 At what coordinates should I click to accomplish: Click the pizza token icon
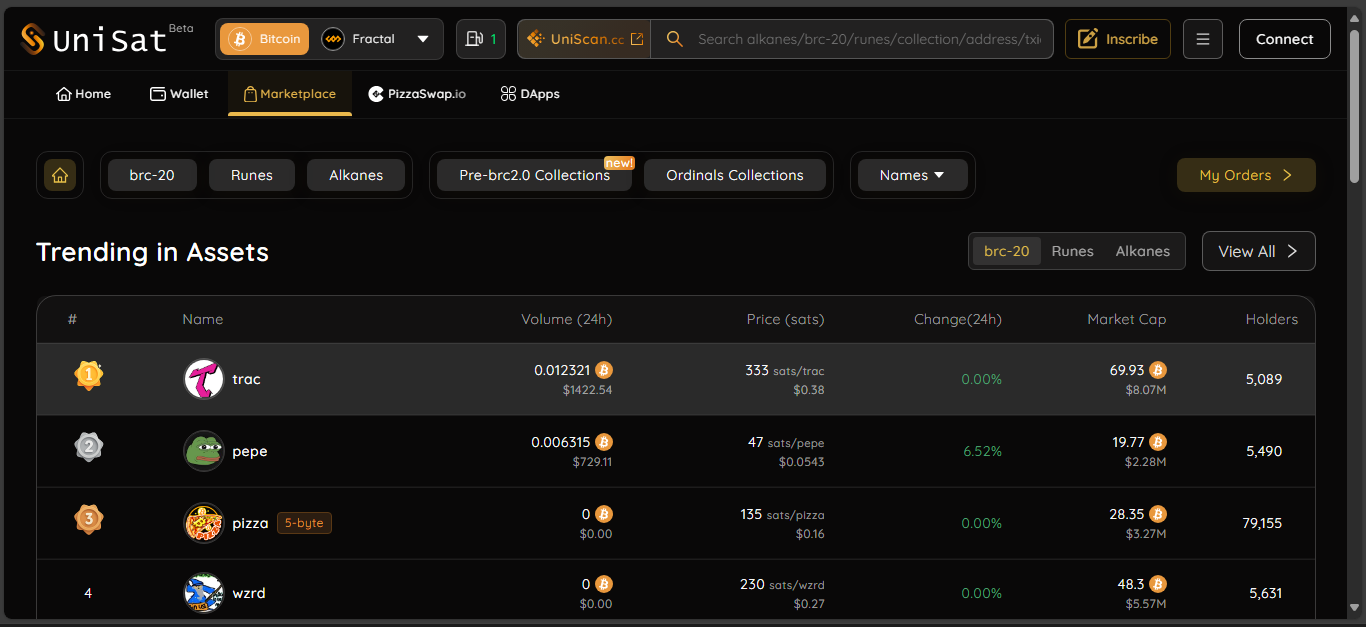(204, 523)
